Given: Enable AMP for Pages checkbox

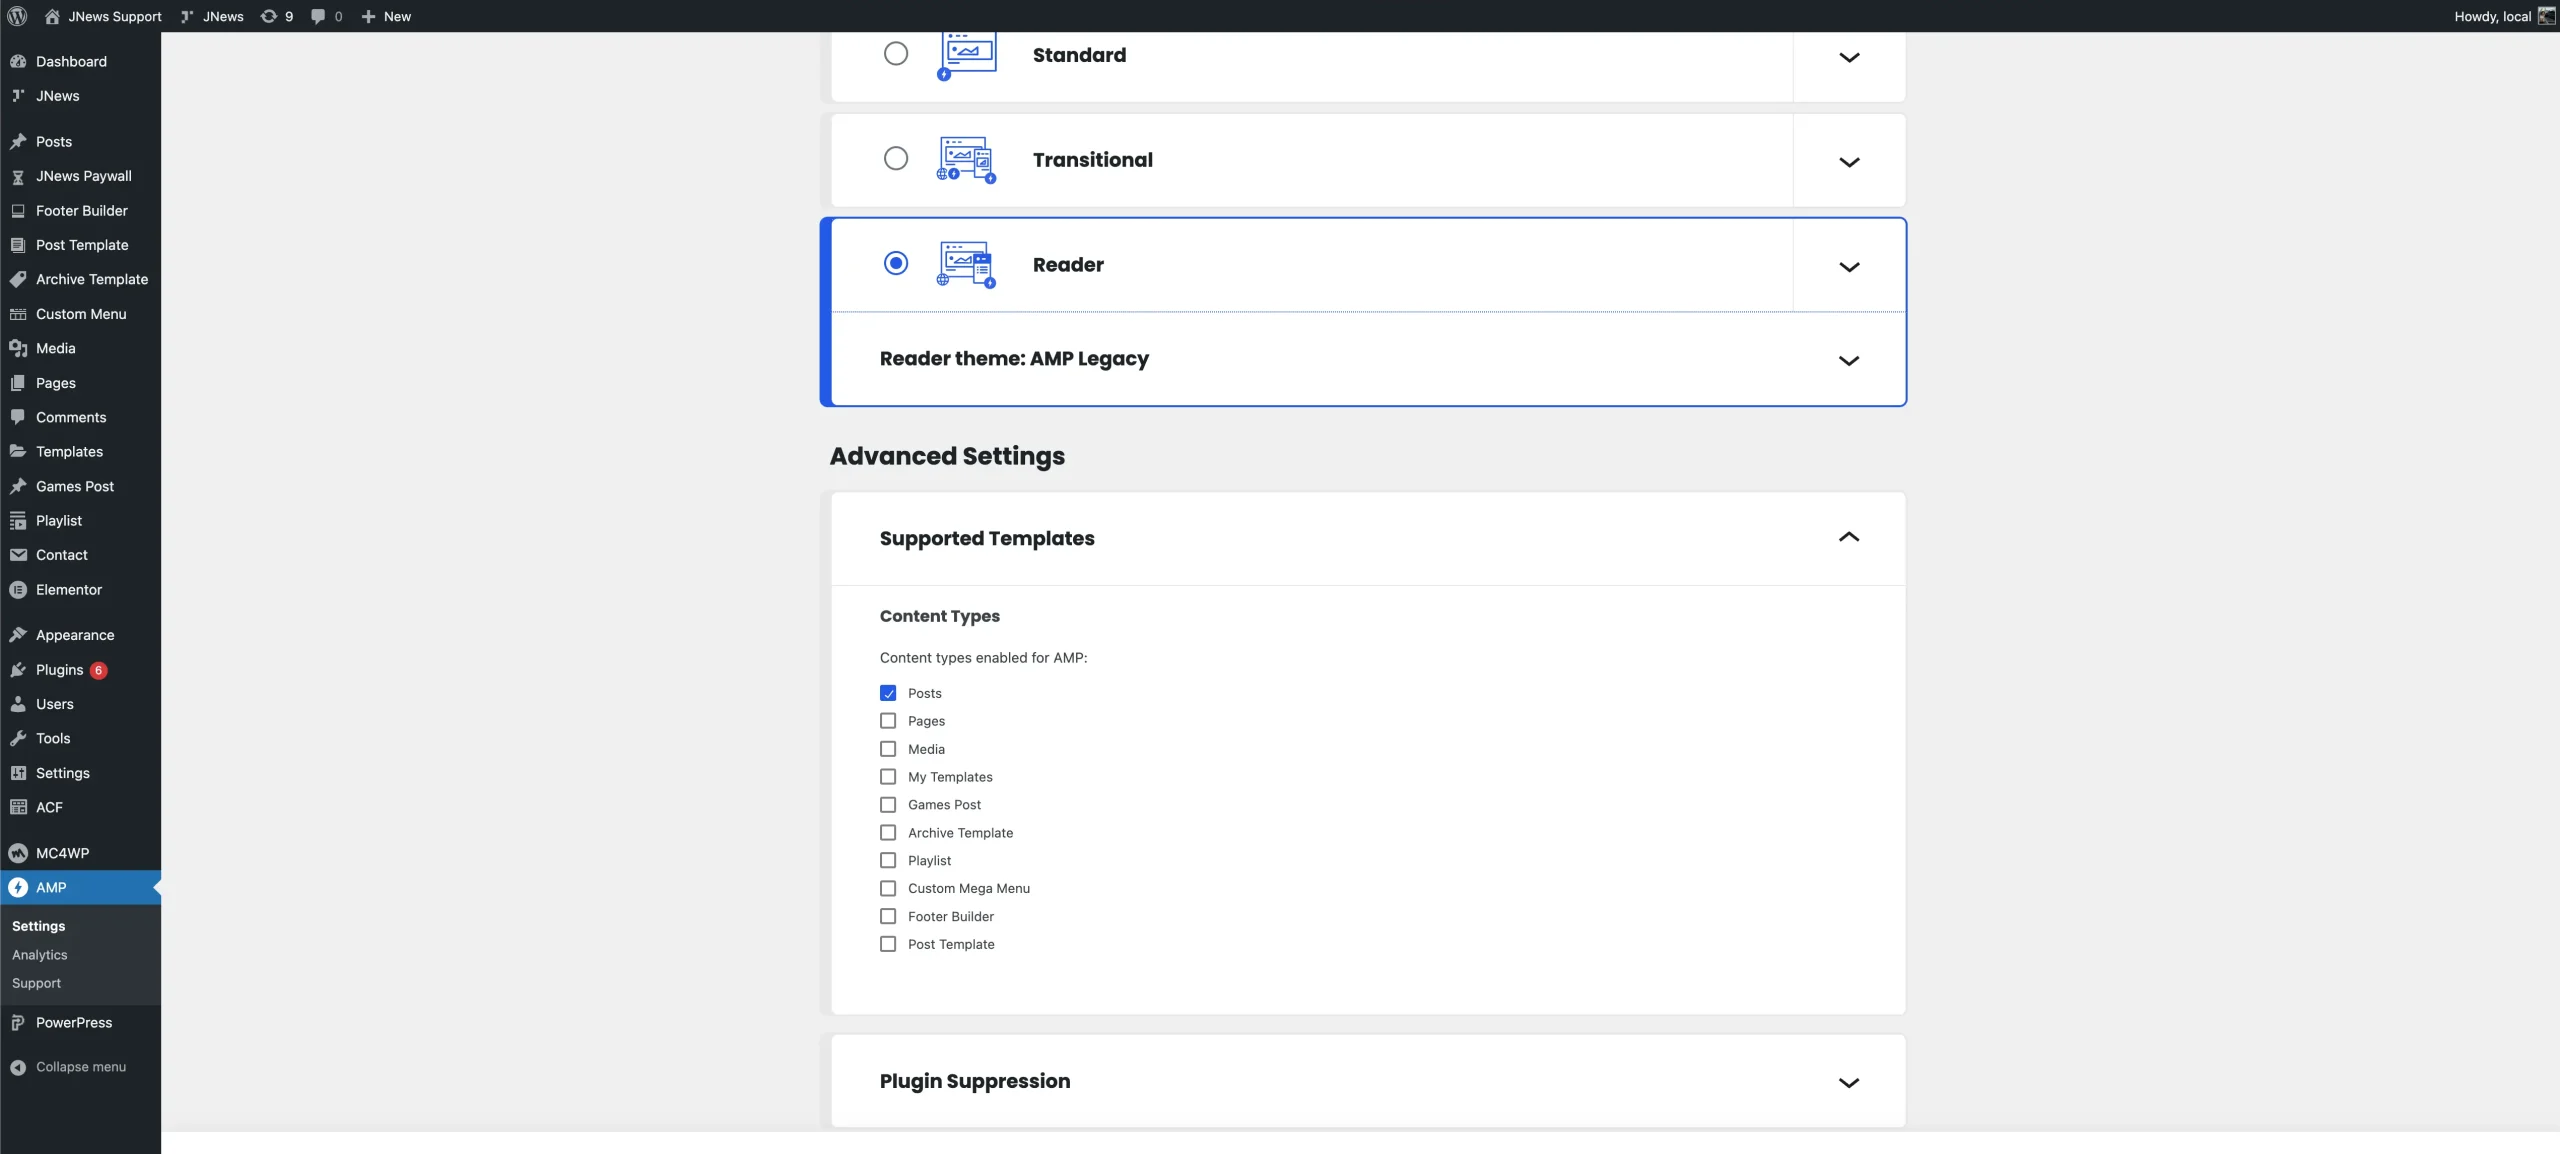Looking at the screenshot, I should pos(888,721).
